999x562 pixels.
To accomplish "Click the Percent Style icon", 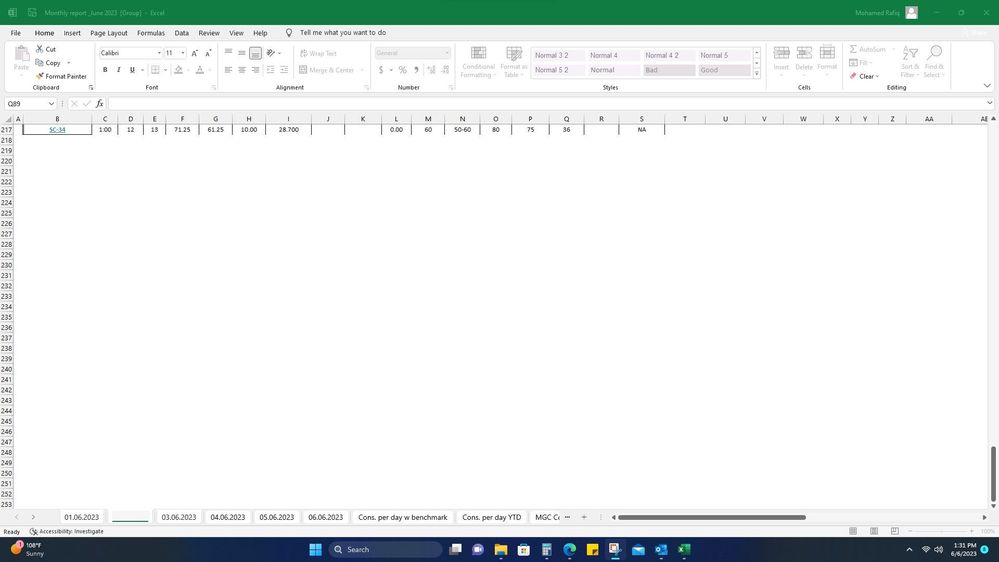I will (x=403, y=69).
